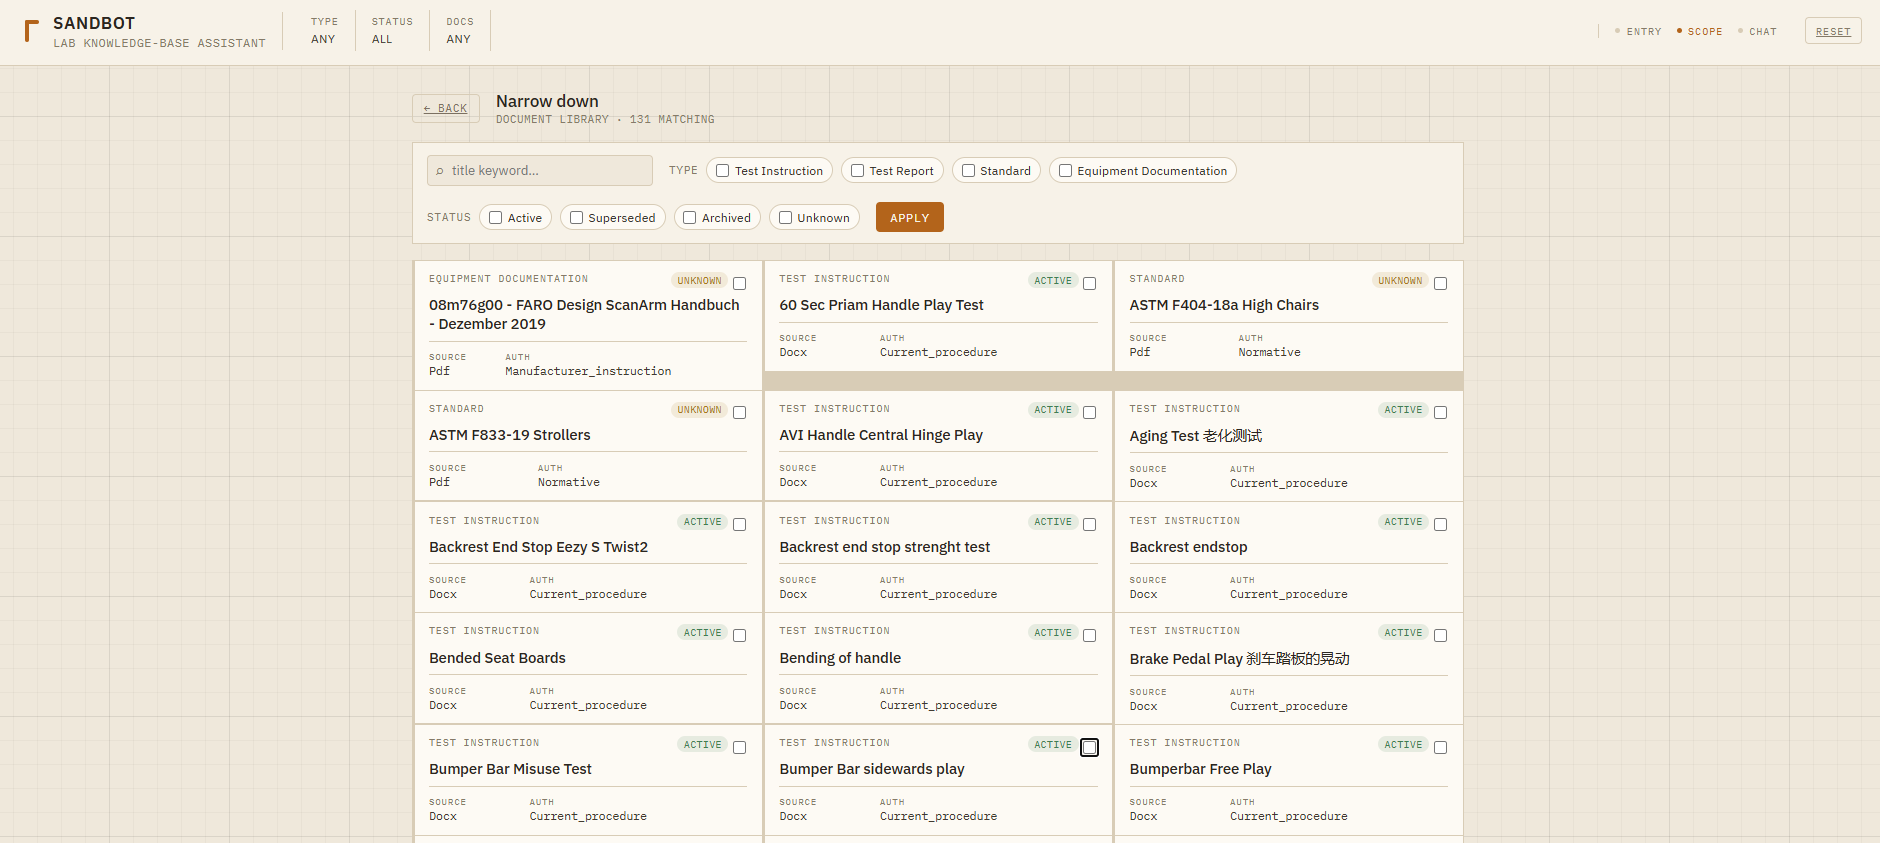1880x843 pixels.
Task: Go back using the Back button
Action: coord(446,108)
